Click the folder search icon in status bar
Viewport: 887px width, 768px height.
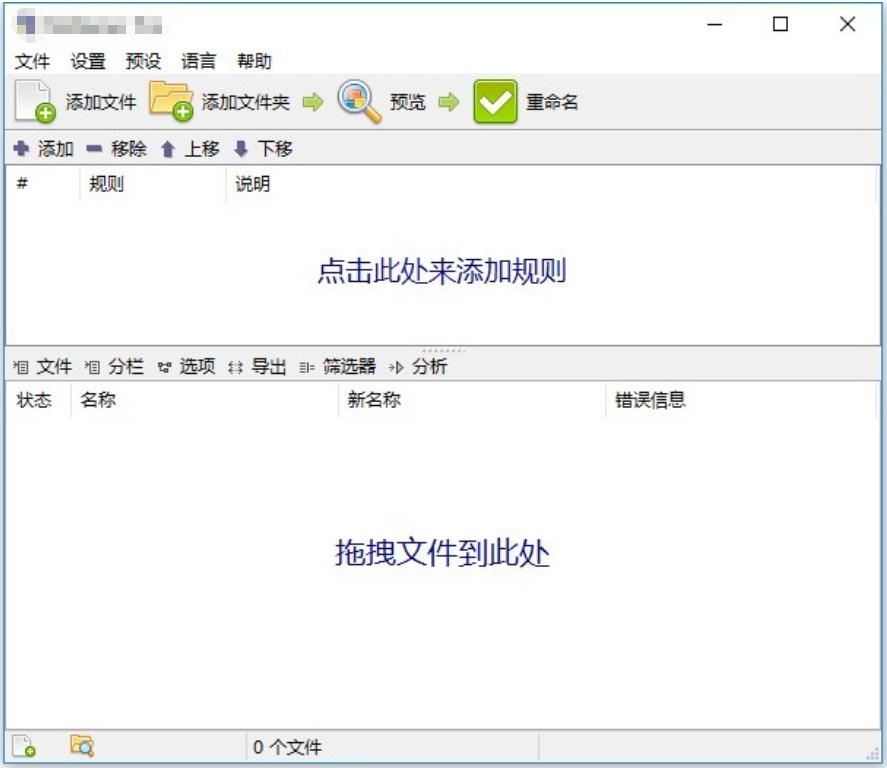(82, 746)
